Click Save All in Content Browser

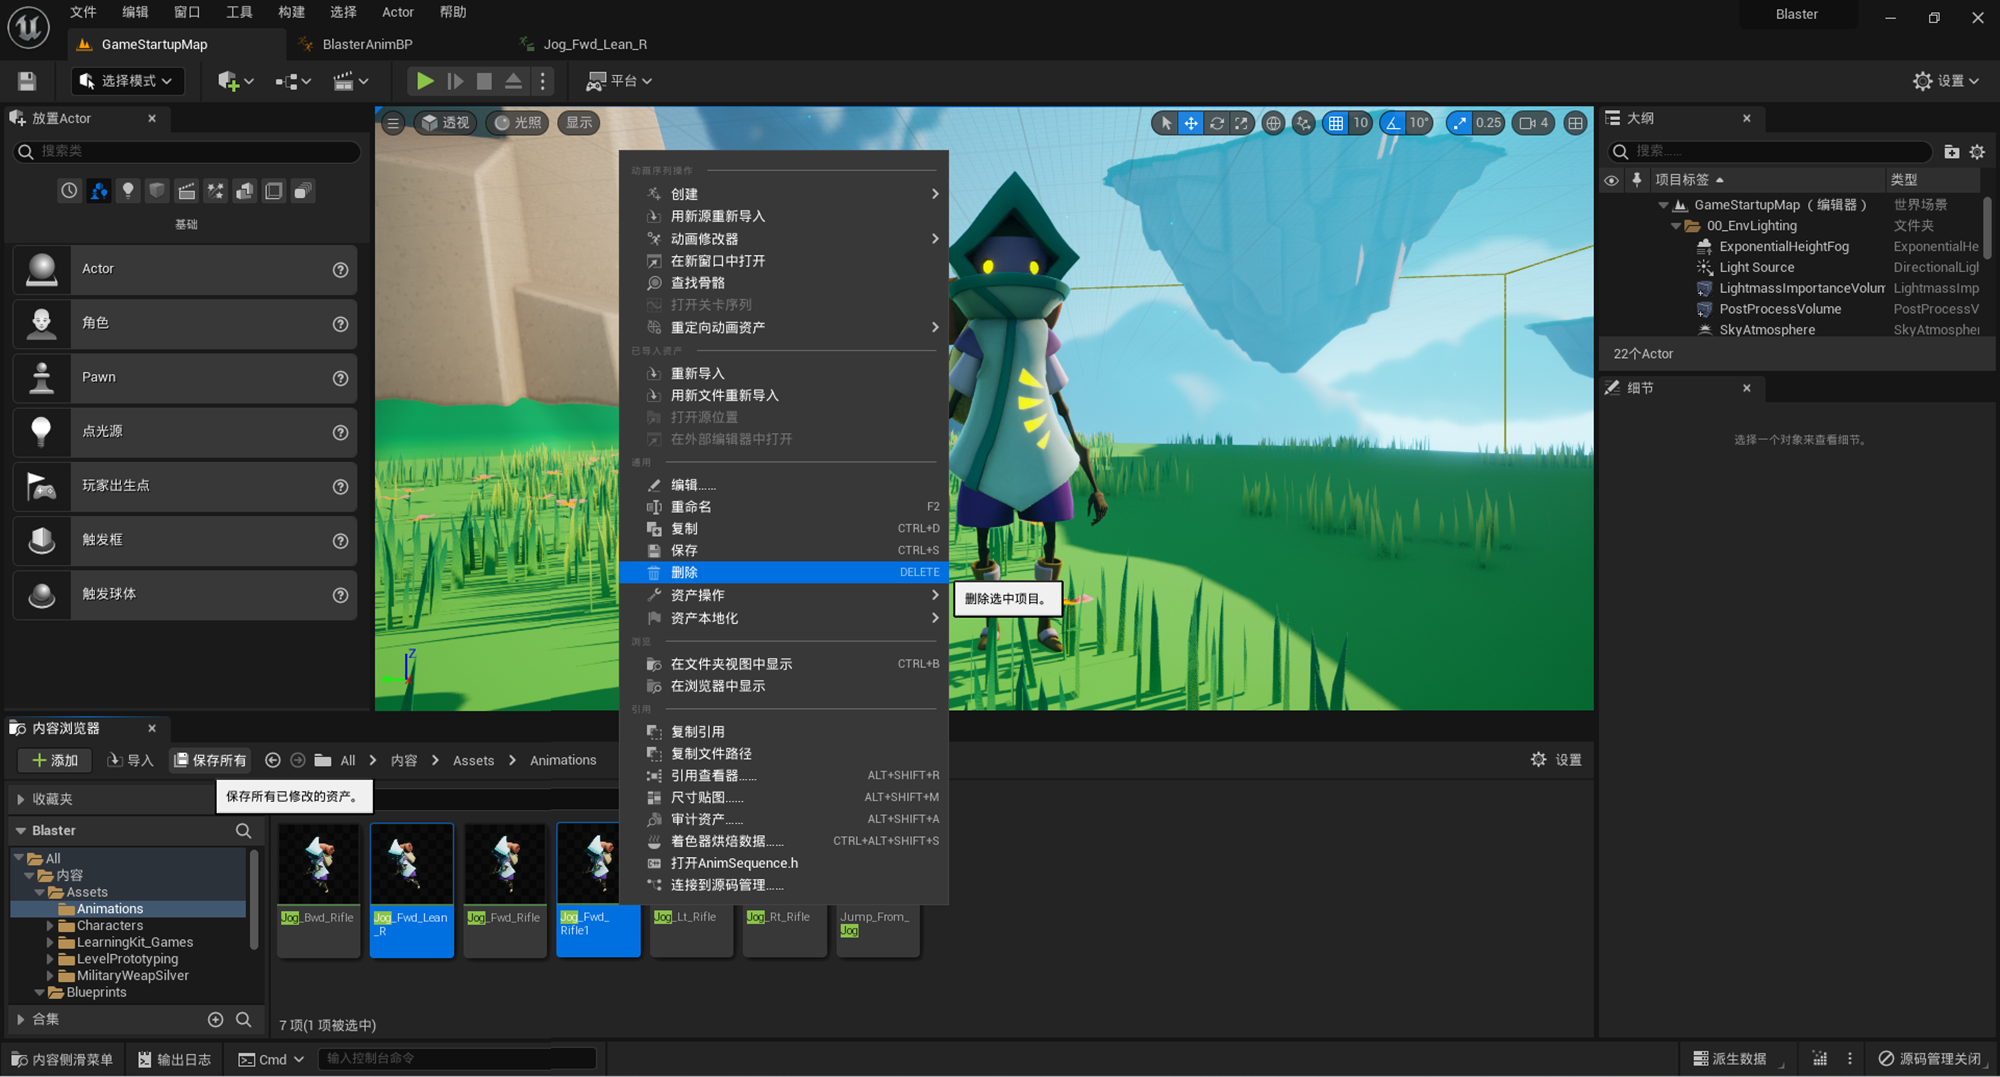click(210, 760)
